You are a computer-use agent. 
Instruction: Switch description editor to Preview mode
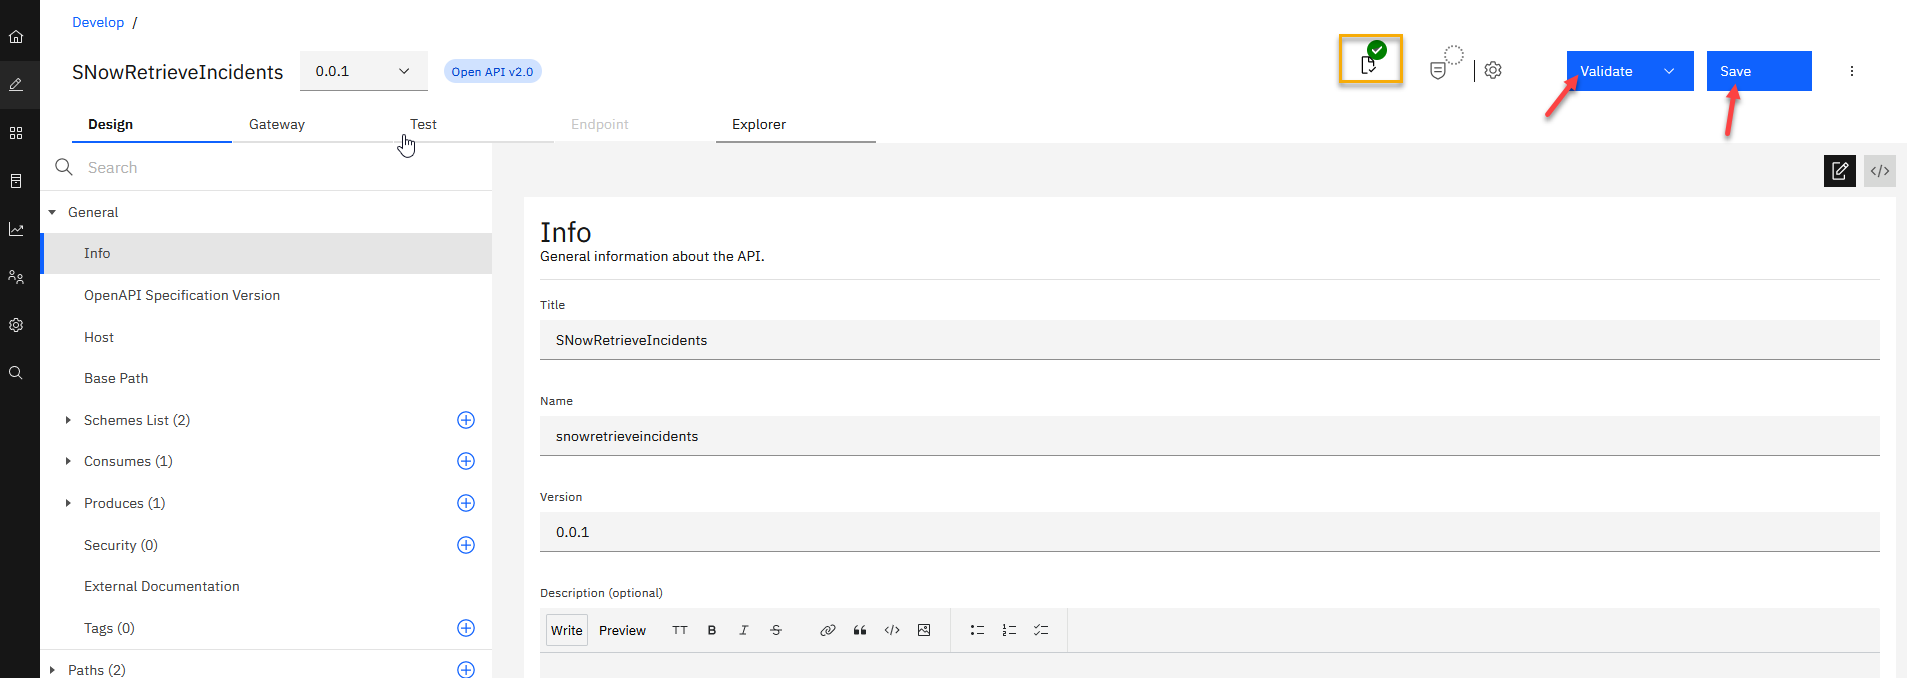[x=622, y=630]
